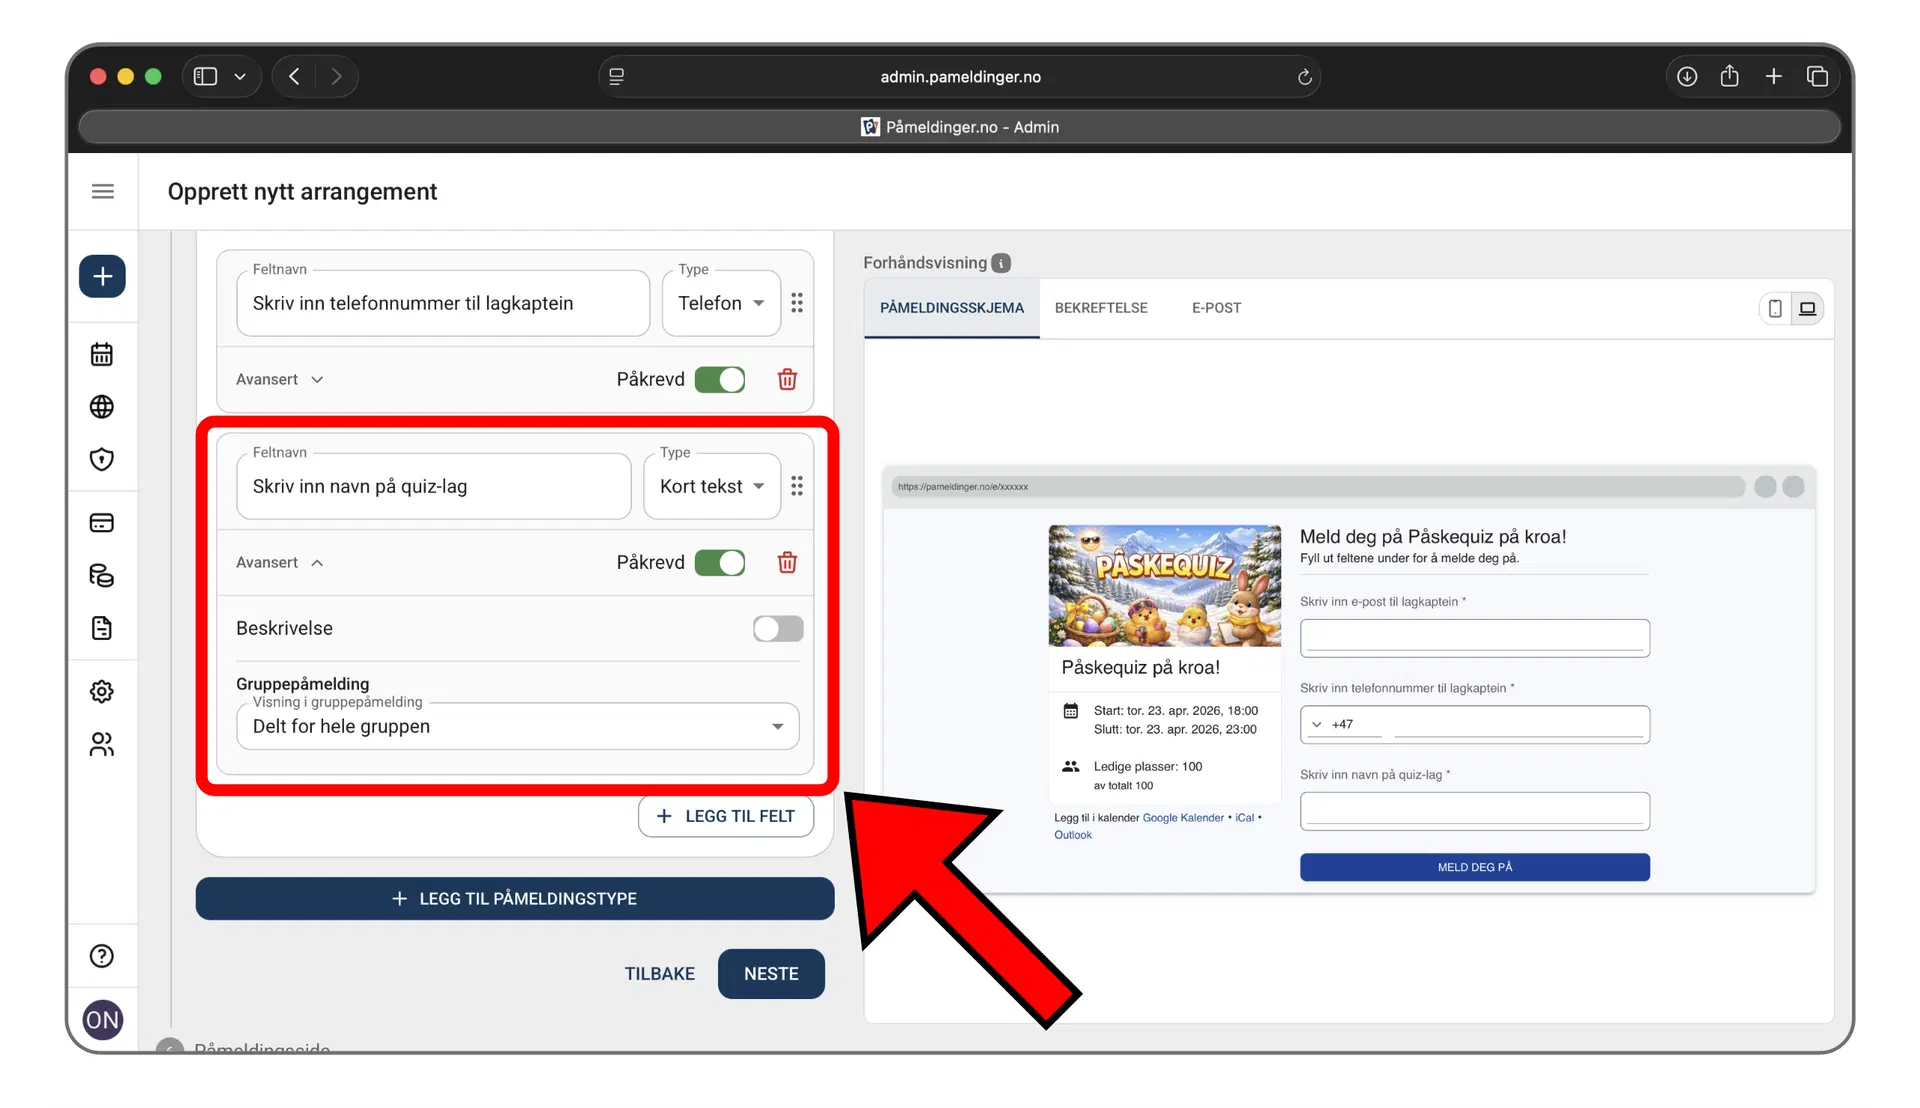The width and height of the screenshot is (1920, 1108).
Task: Open the Kort tekst type dropdown
Action: coord(711,486)
